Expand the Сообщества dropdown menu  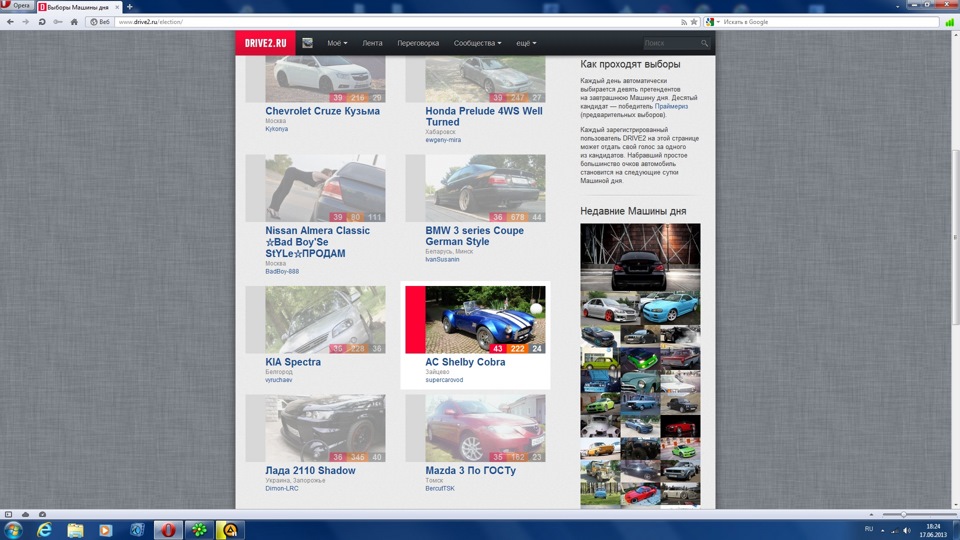[x=478, y=43]
